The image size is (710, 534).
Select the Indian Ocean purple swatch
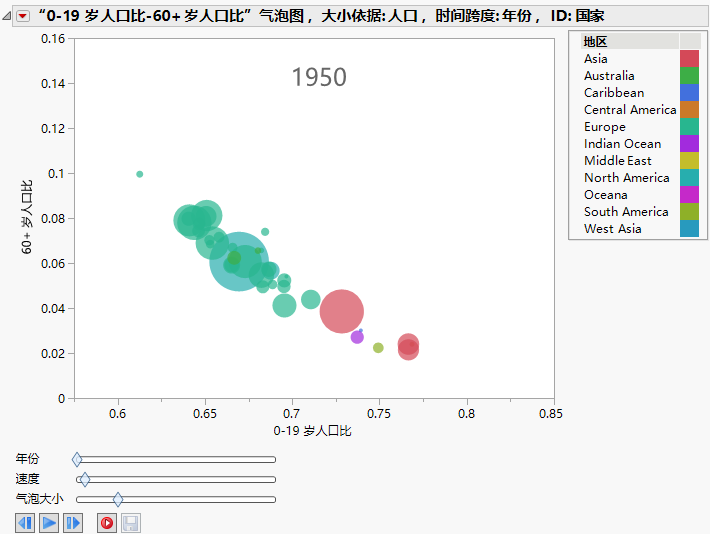tap(689, 144)
